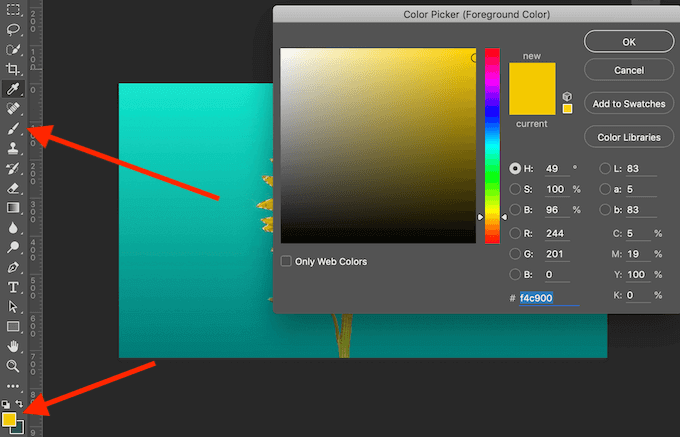Image resolution: width=680 pixels, height=437 pixels.
Task: Choose the Pen tool
Action: pyautogui.click(x=14, y=267)
